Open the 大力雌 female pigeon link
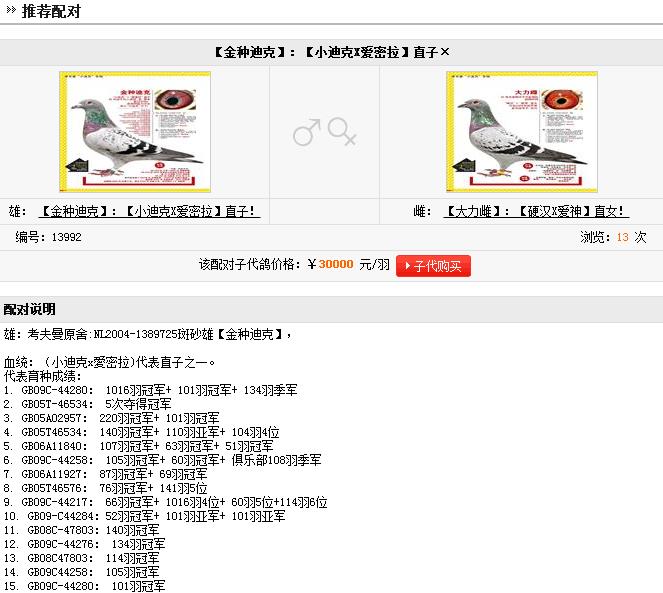 pos(536,211)
